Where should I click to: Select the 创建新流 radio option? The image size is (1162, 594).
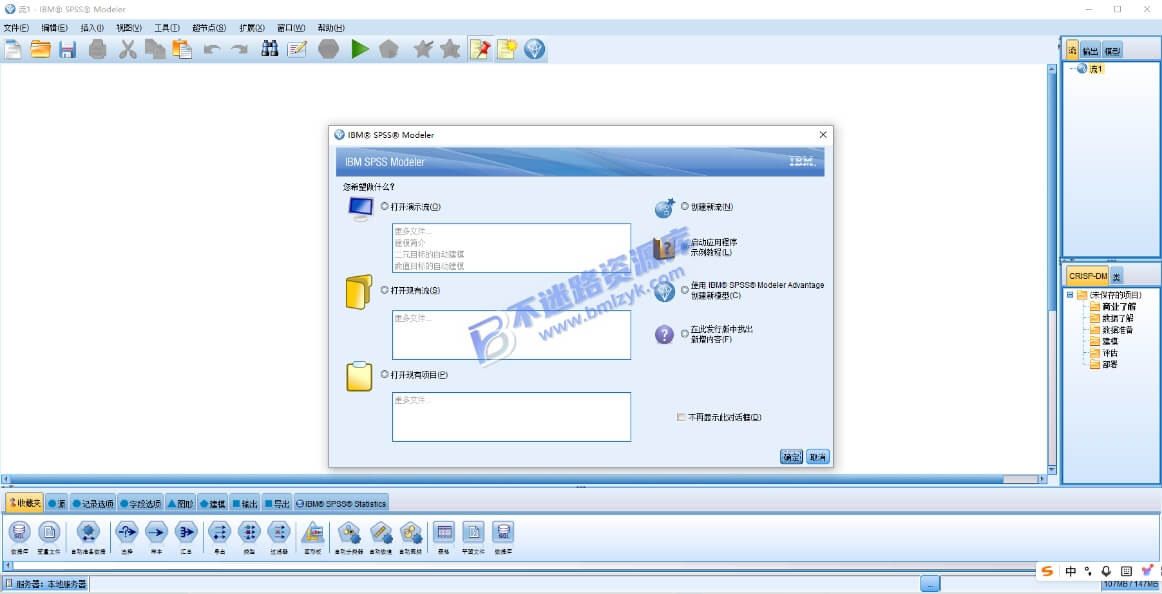(x=685, y=207)
